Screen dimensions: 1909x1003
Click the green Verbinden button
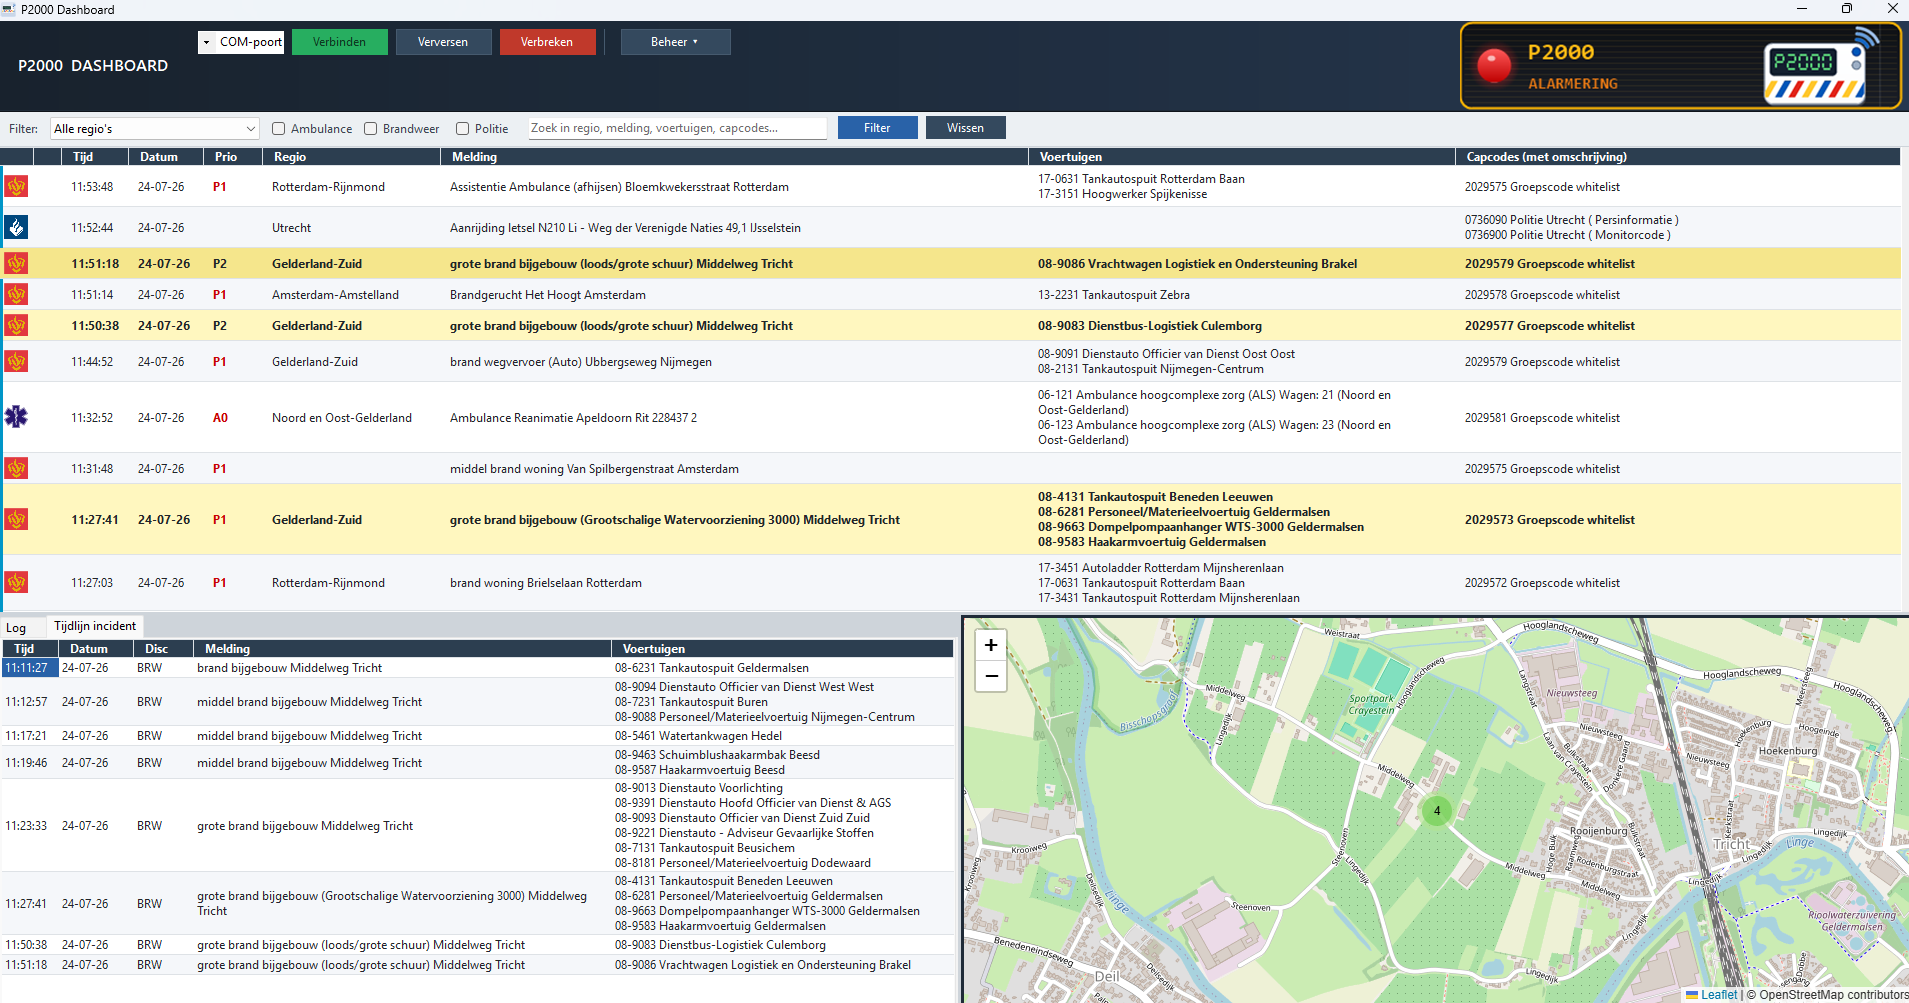tap(339, 42)
